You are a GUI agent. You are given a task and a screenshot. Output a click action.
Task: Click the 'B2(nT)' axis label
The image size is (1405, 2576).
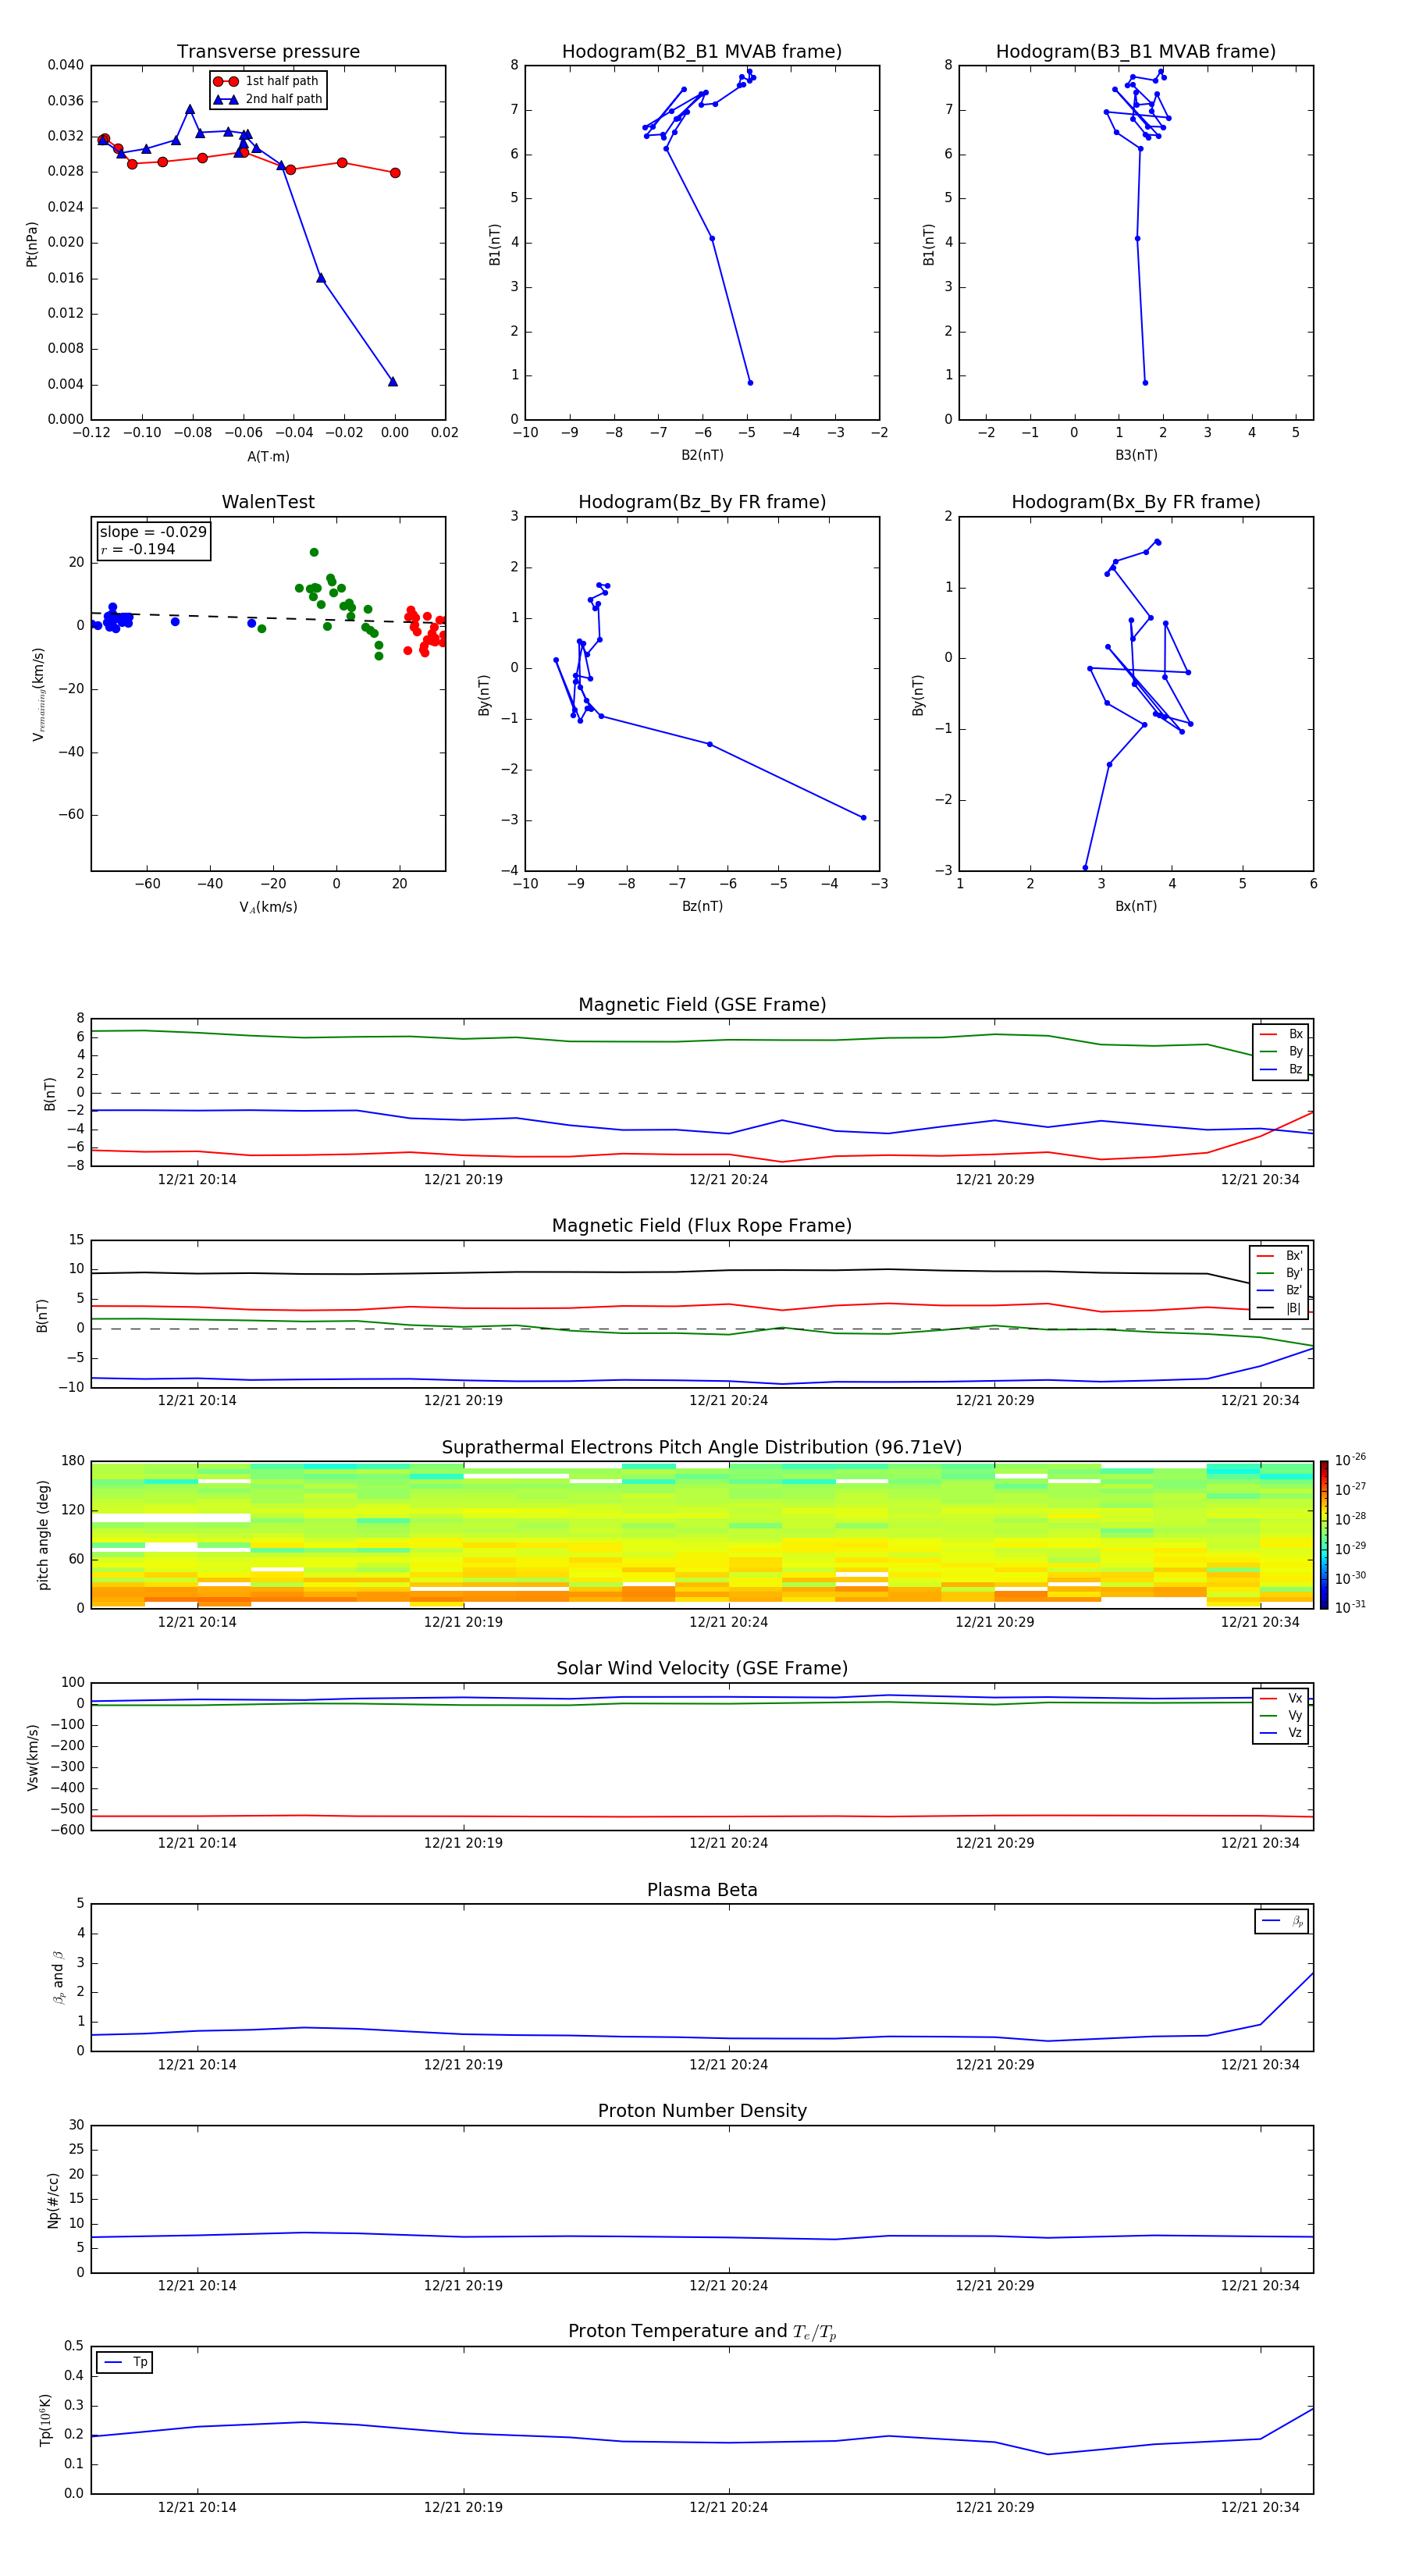pyautogui.click(x=702, y=455)
